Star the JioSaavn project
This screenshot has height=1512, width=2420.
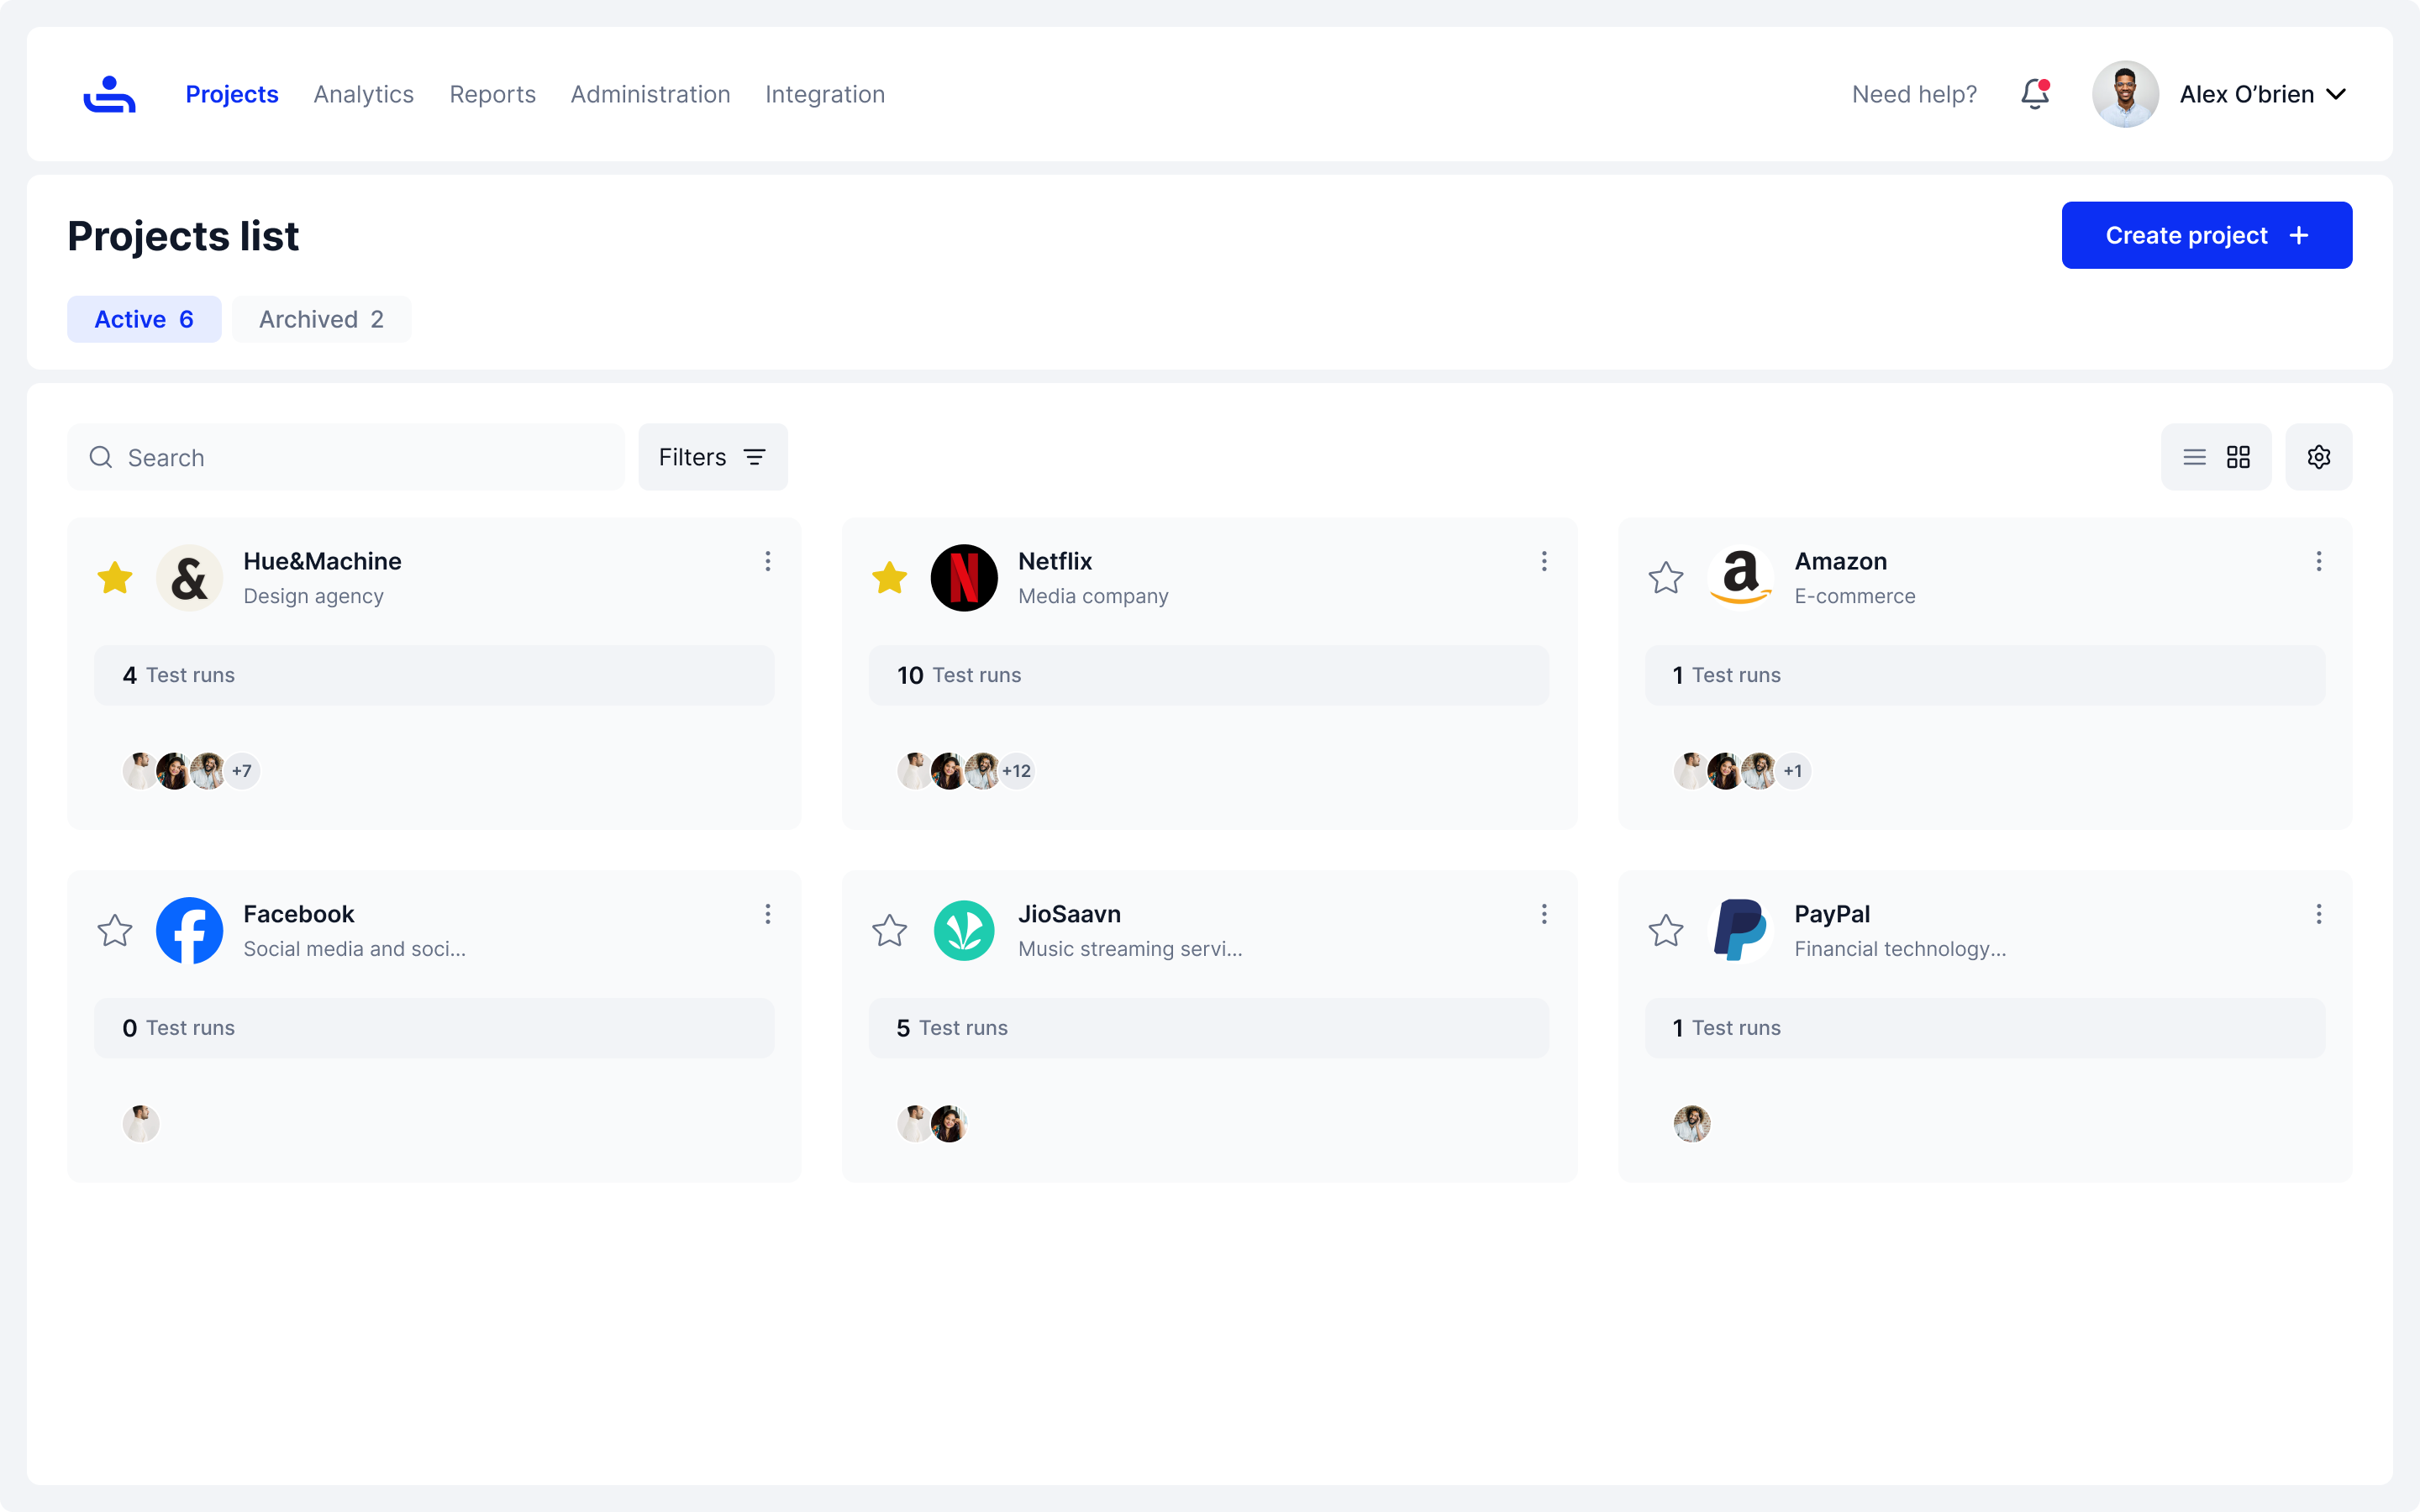(x=889, y=930)
